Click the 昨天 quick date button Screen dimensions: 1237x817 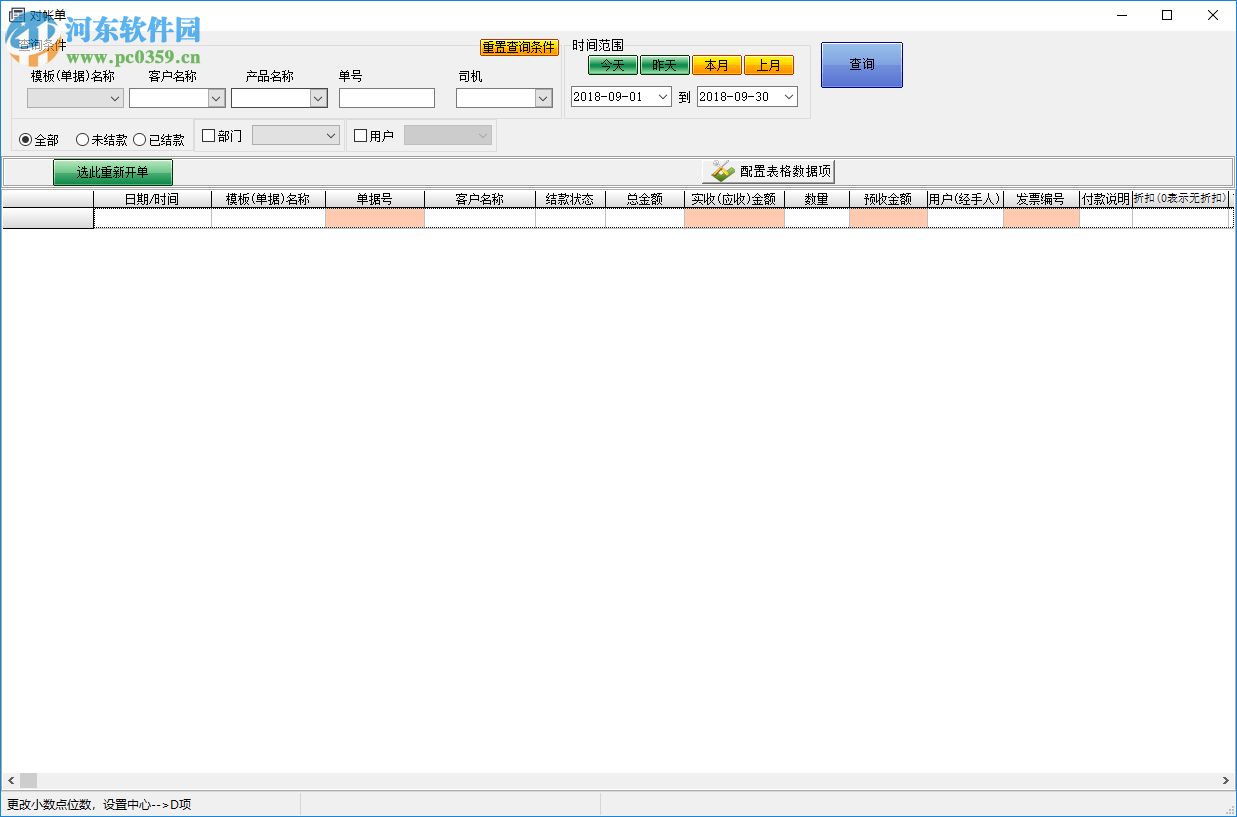point(664,64)
